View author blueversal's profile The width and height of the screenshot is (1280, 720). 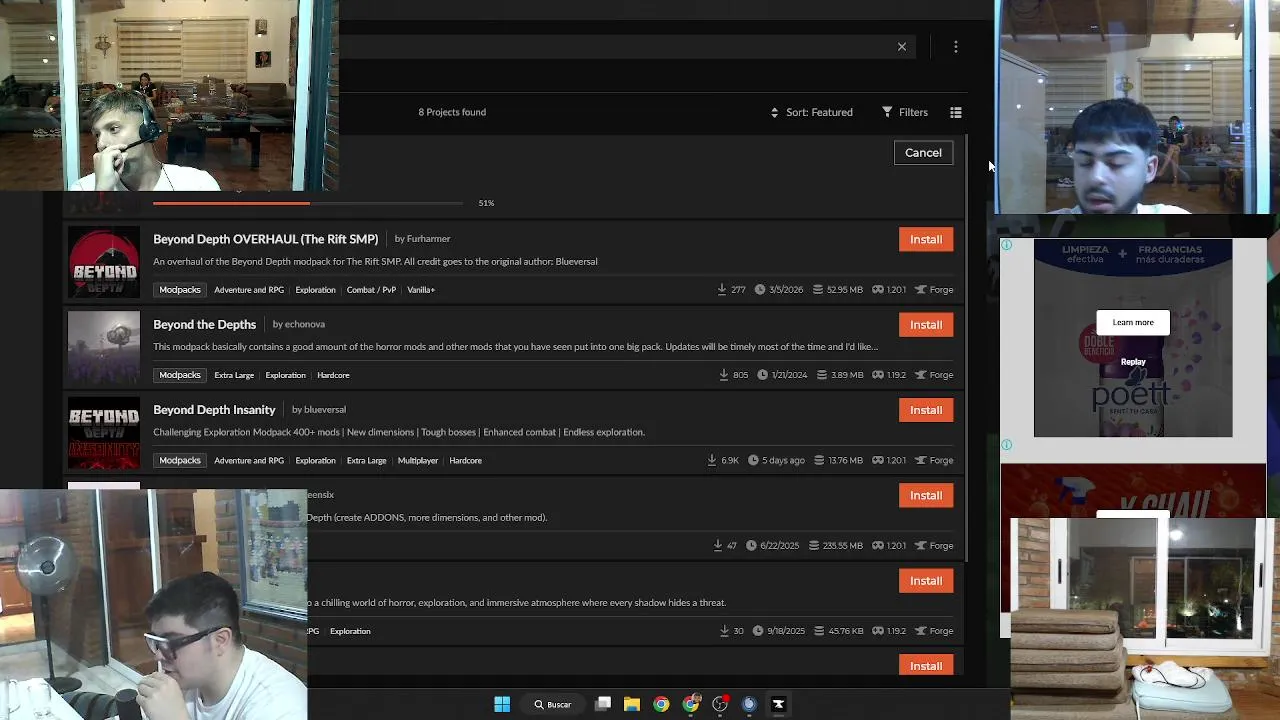[x=324, y=410]
